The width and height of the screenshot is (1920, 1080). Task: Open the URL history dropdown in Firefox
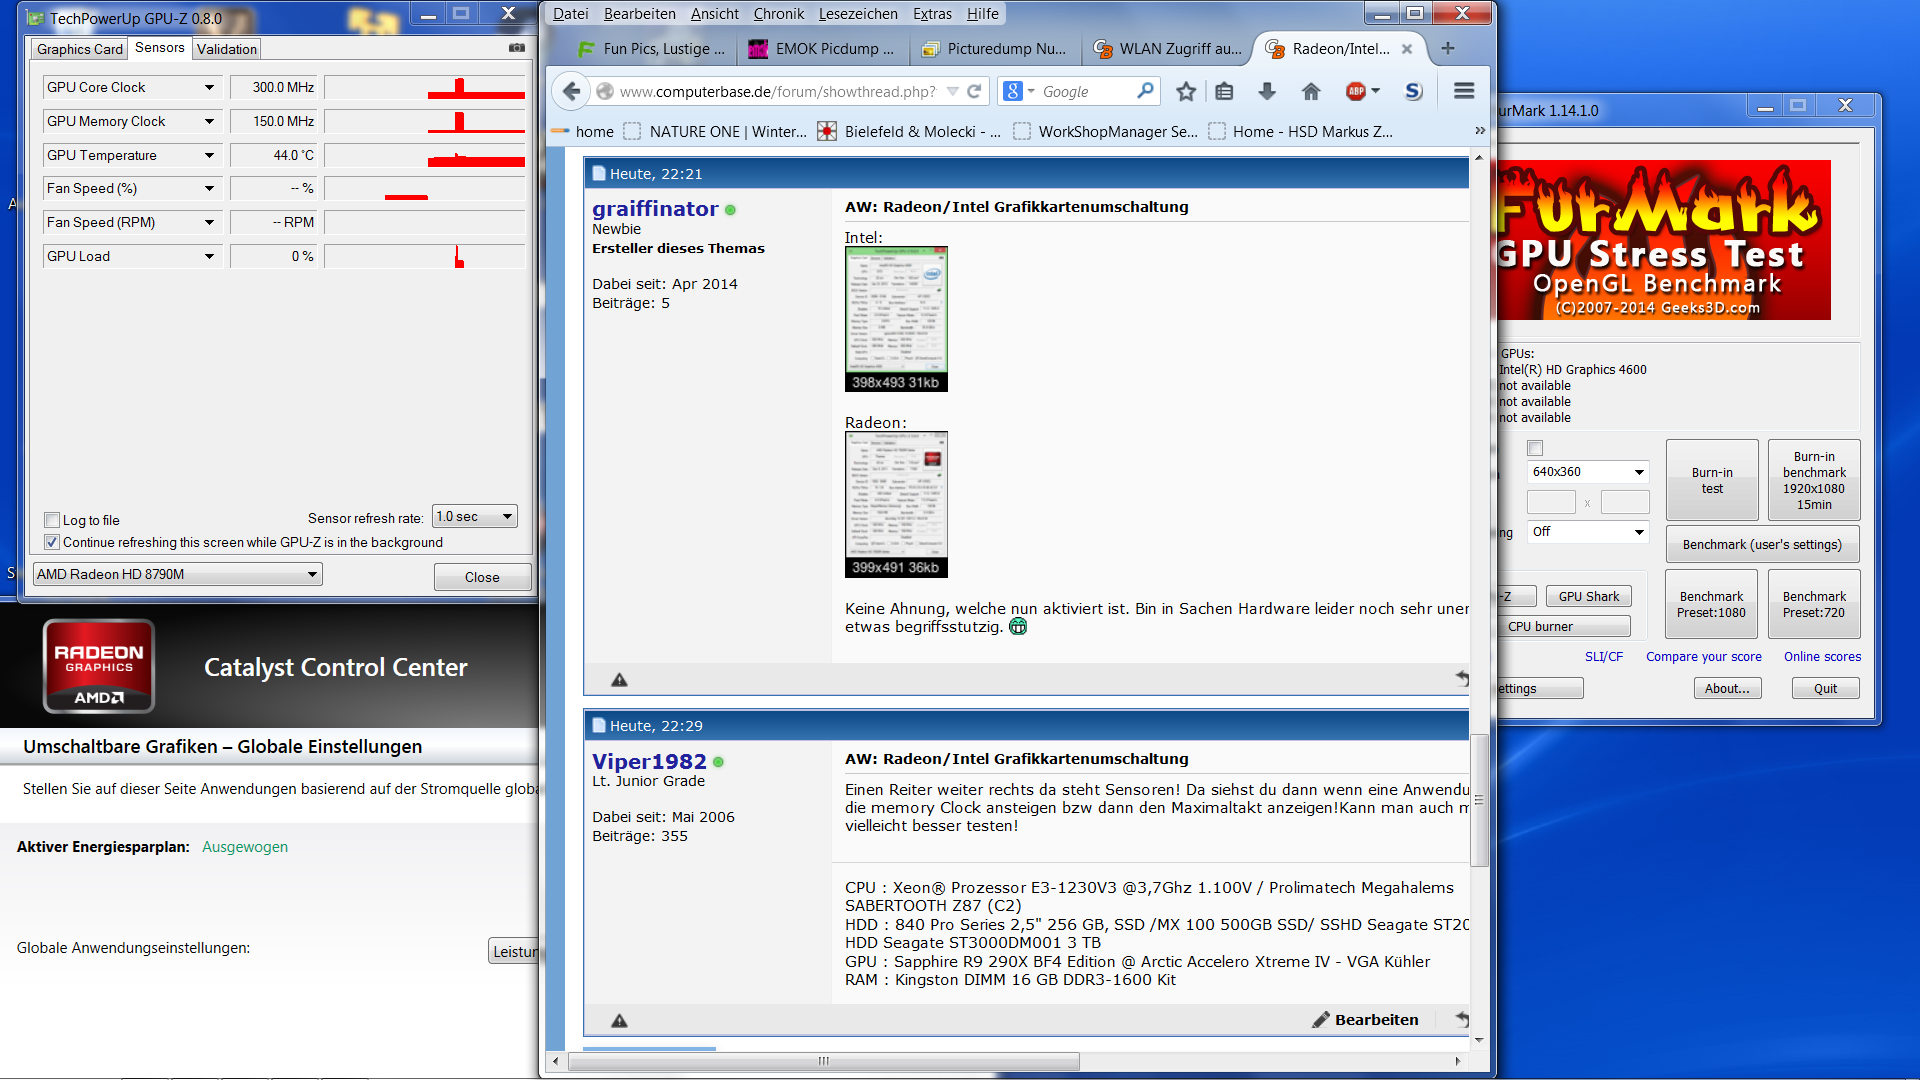click(952, 91)
